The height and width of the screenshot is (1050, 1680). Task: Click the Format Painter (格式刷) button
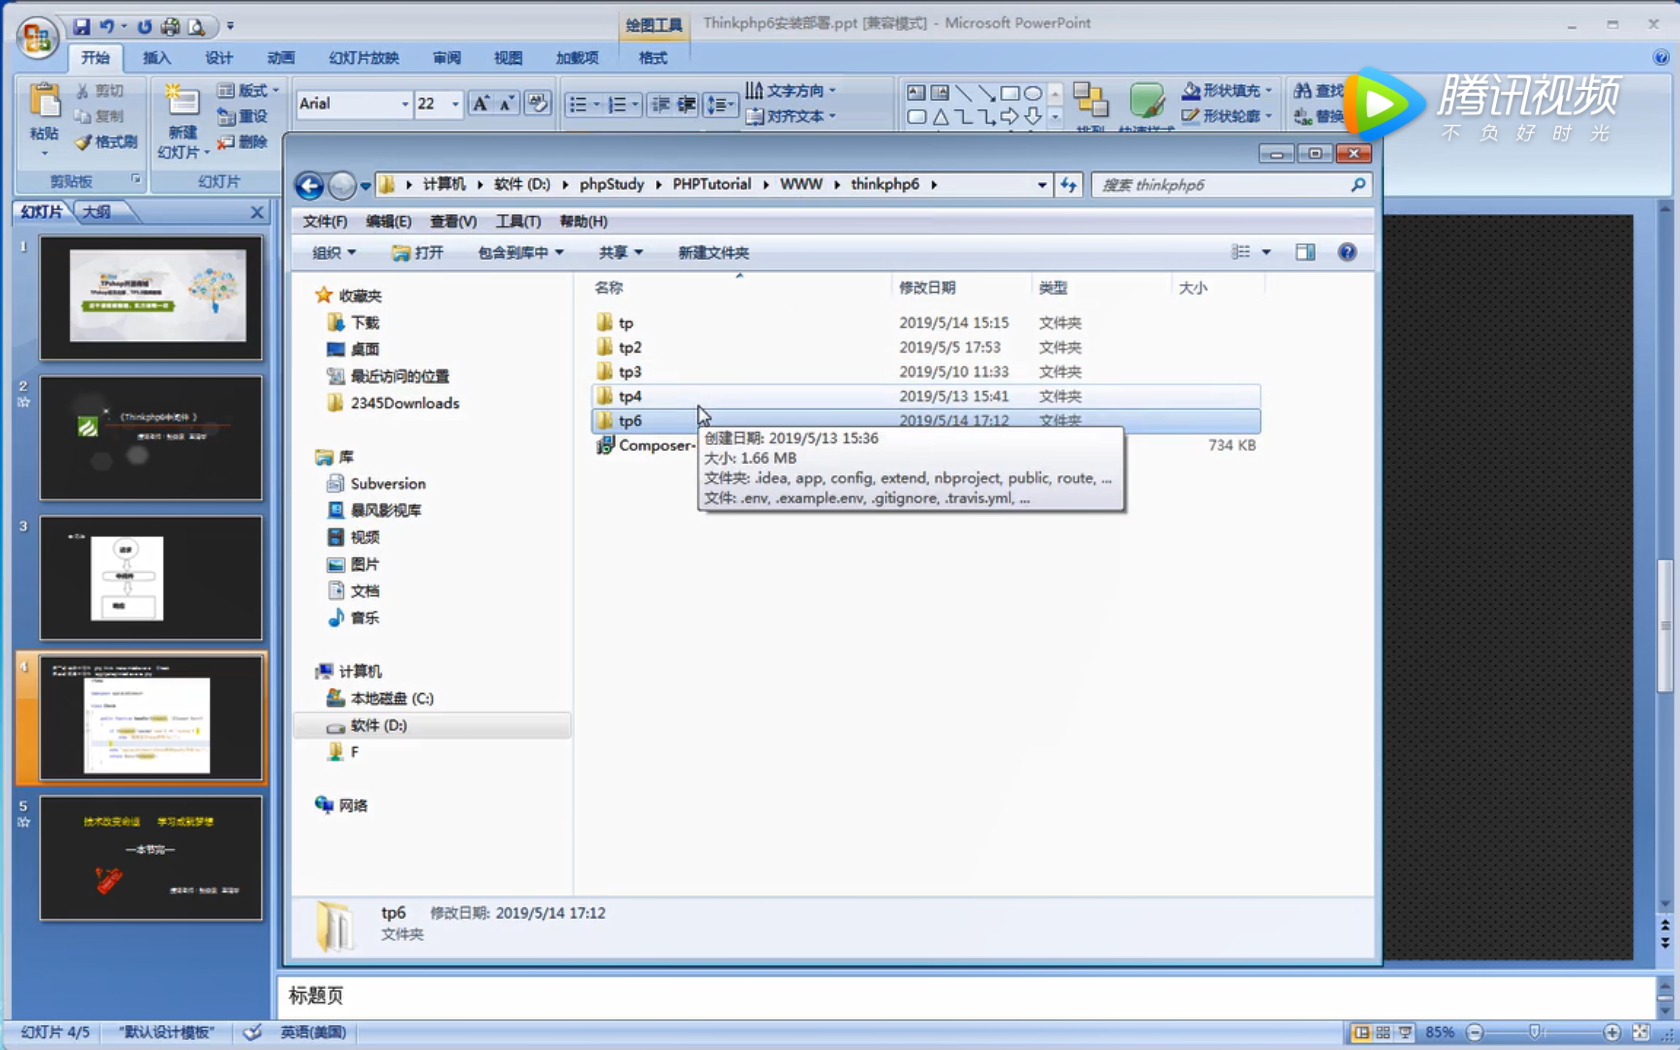tap(107, 142)
